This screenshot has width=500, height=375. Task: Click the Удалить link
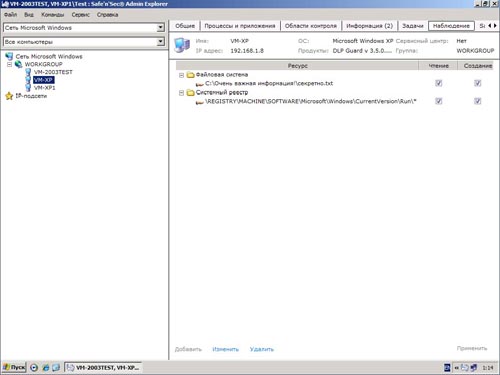pos(262,349)
